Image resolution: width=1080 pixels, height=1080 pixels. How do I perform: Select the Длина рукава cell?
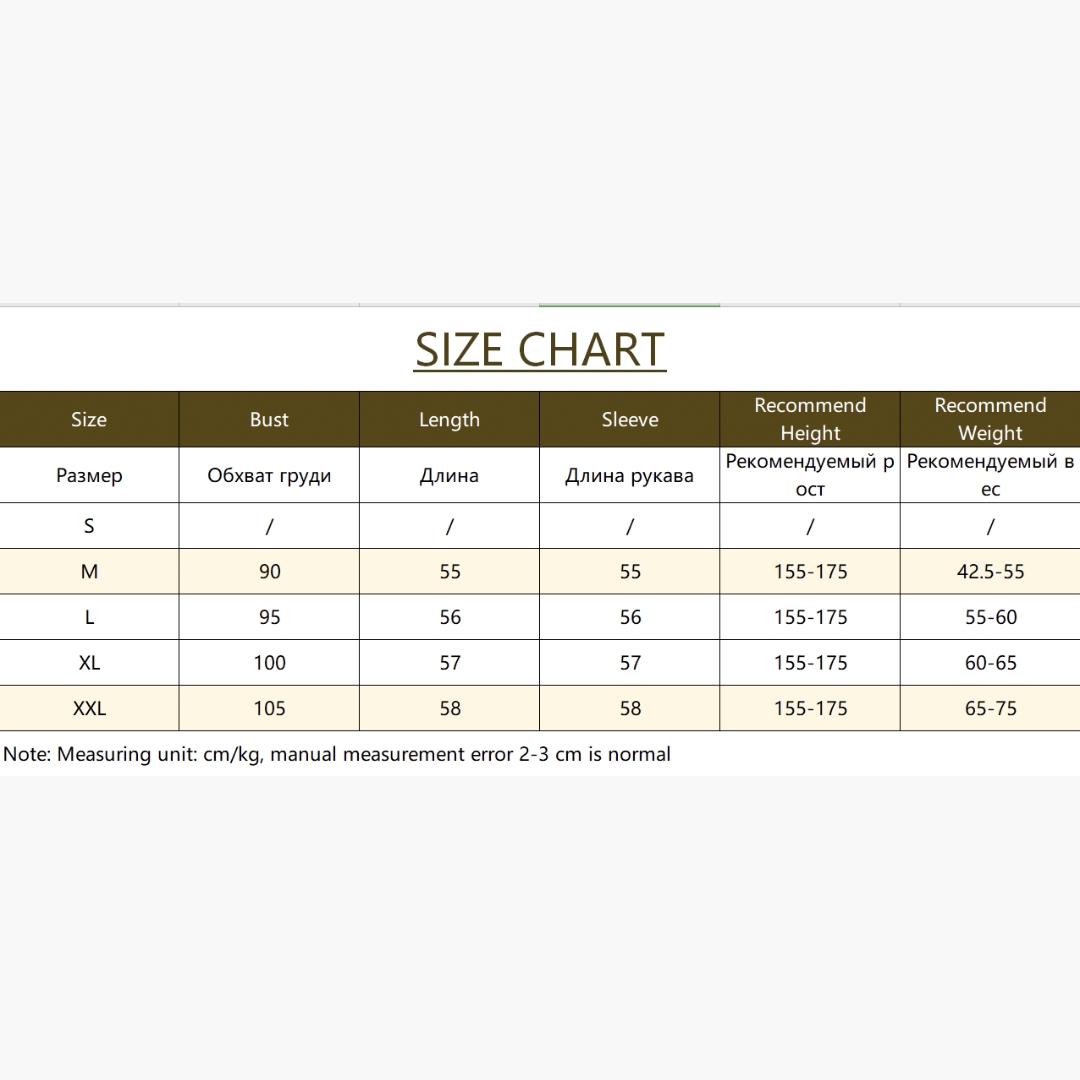click(x=630, y=475)
